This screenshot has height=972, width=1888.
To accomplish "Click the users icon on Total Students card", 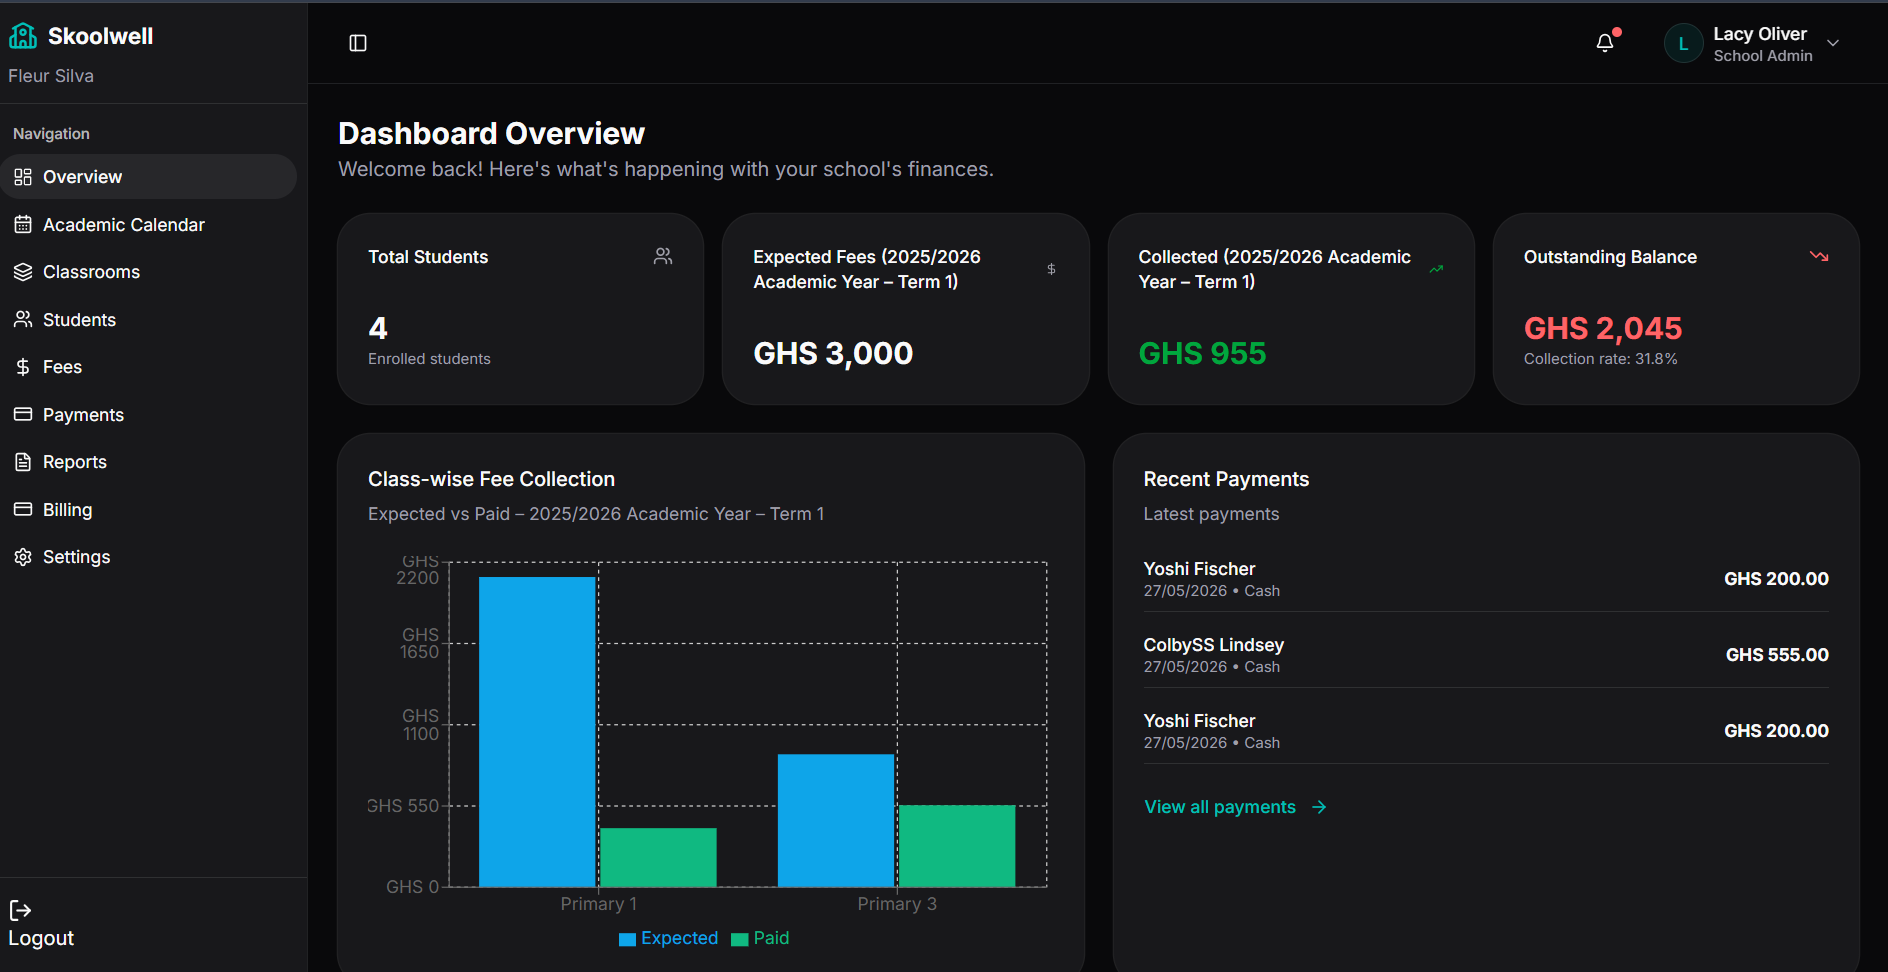I will (x=663, y=257).
